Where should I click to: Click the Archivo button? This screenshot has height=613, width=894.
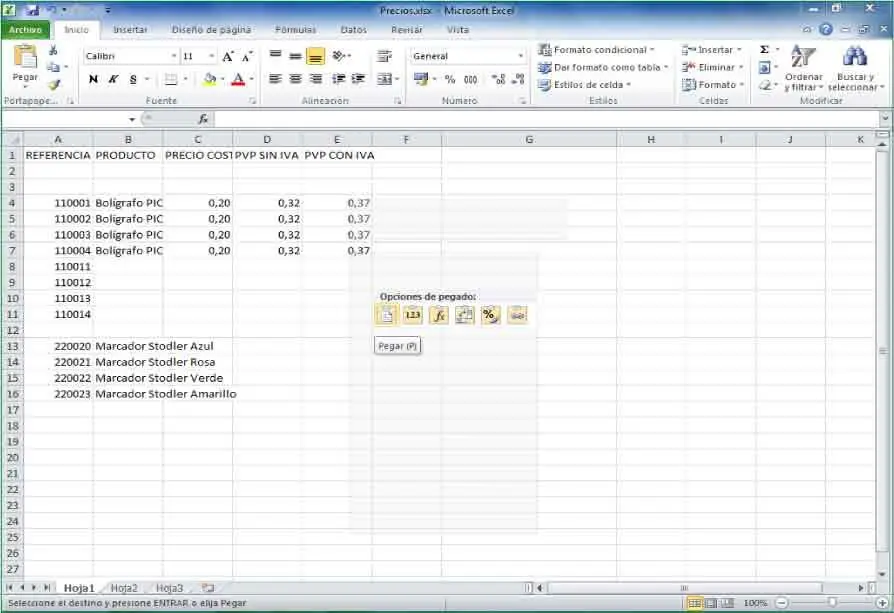pos(26,30)
